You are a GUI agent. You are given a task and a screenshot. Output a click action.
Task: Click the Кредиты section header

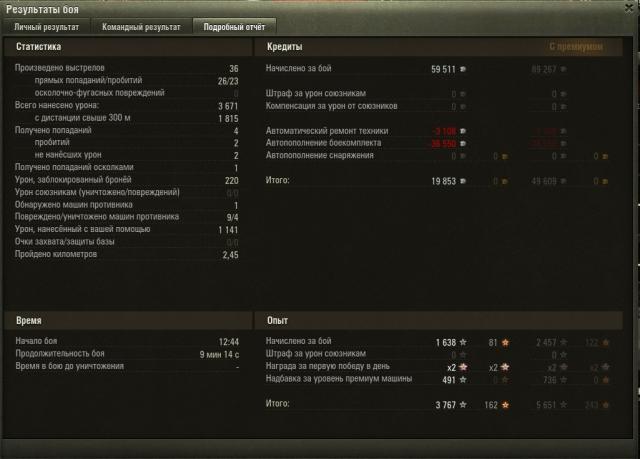[284, 47]
